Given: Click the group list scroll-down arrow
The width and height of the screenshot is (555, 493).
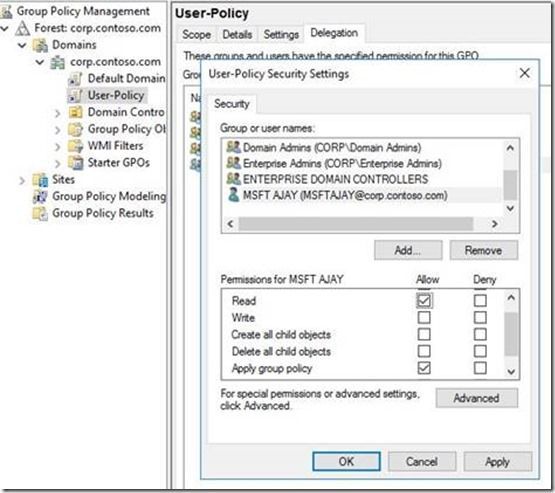Looking at the screenshot, I should click(510, 208).
